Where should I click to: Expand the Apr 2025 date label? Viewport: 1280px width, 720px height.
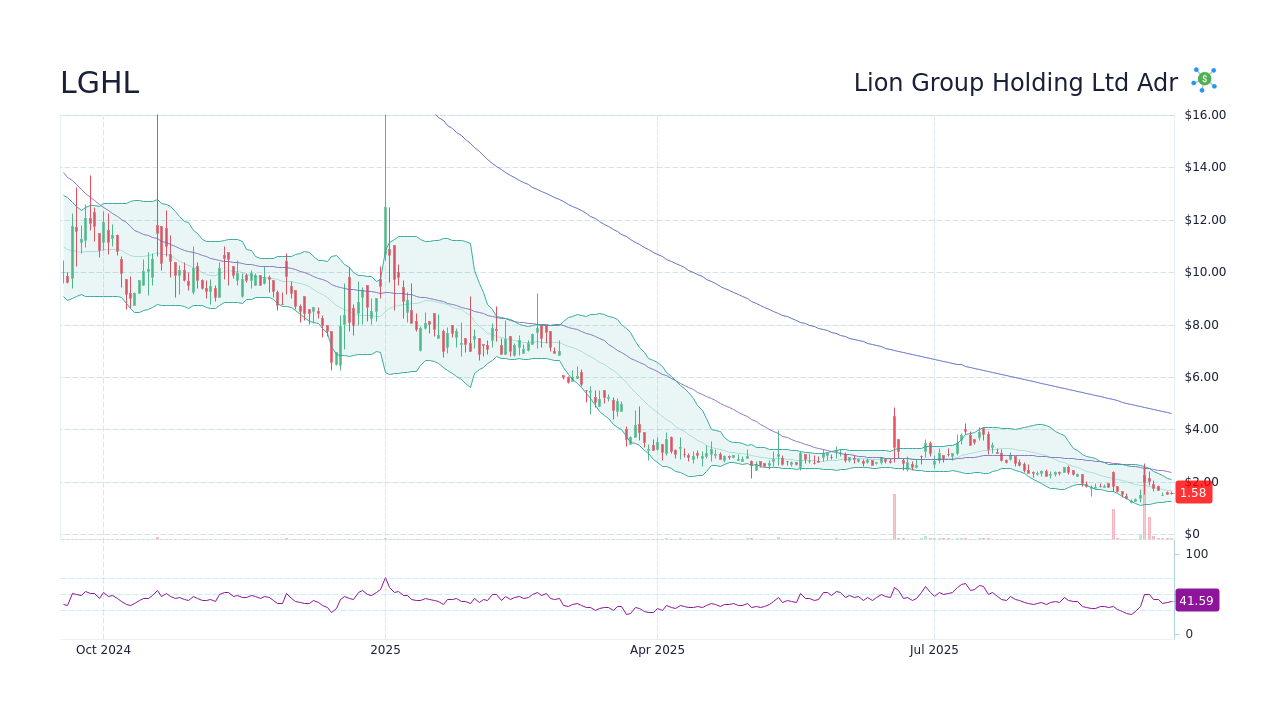tap(657, 649)
